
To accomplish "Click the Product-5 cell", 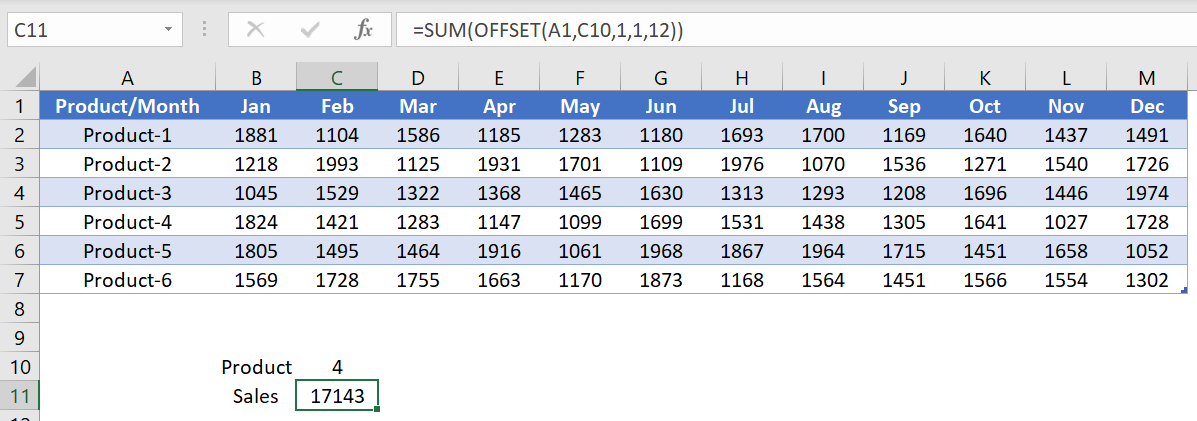I will pyautogui.click(x=127, y=251).
